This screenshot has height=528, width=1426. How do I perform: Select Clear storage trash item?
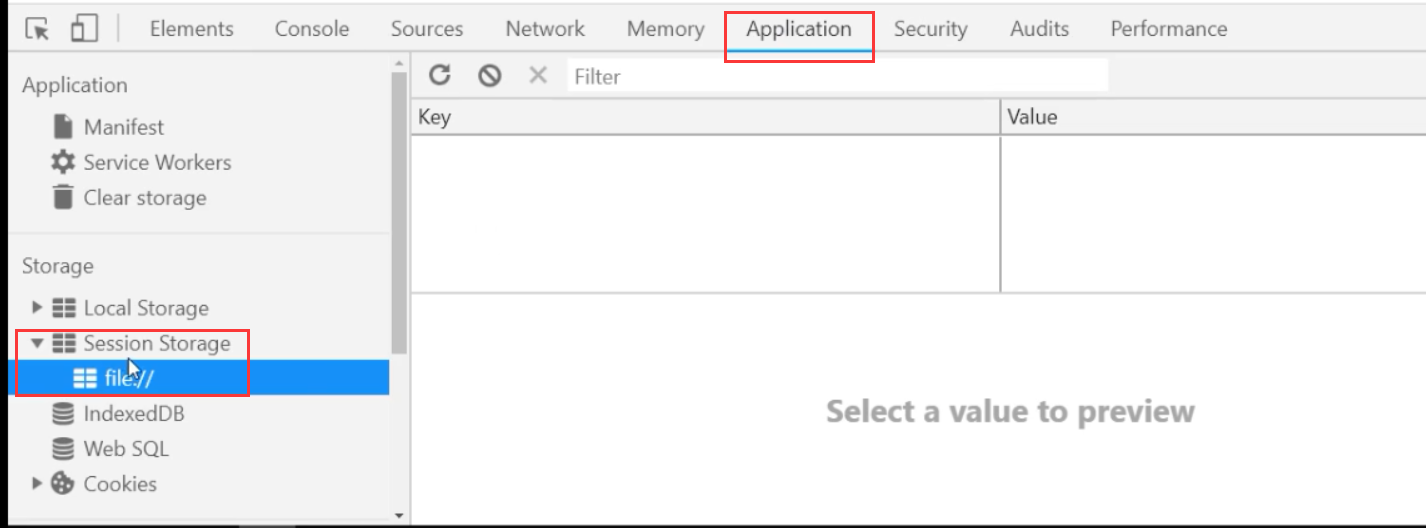[x=144, y=198]
